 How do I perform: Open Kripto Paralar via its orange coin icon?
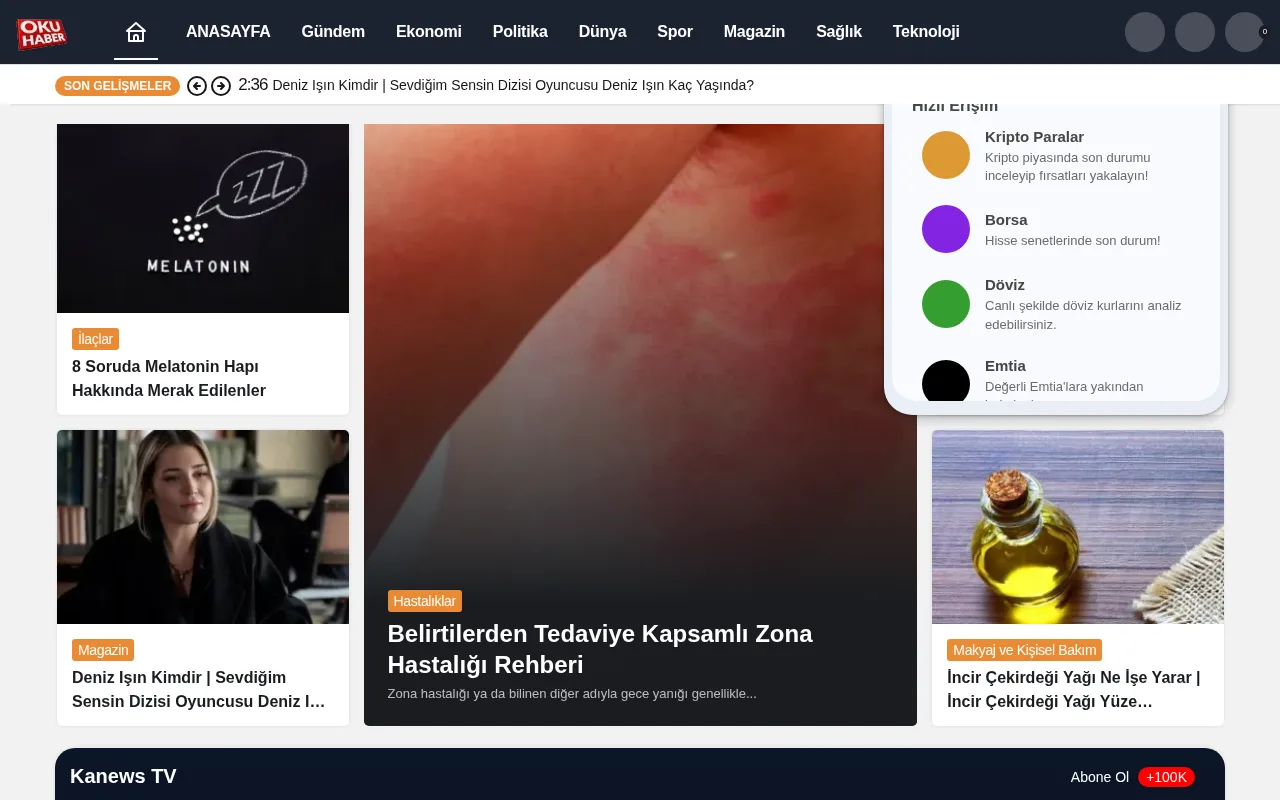point(946,154)
